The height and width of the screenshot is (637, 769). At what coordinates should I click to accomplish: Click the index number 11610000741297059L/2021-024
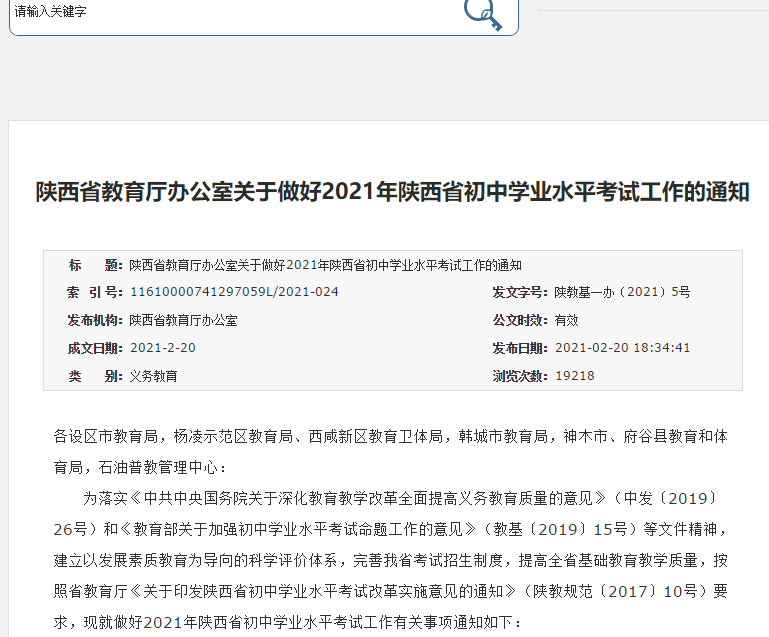coord(234,292)
